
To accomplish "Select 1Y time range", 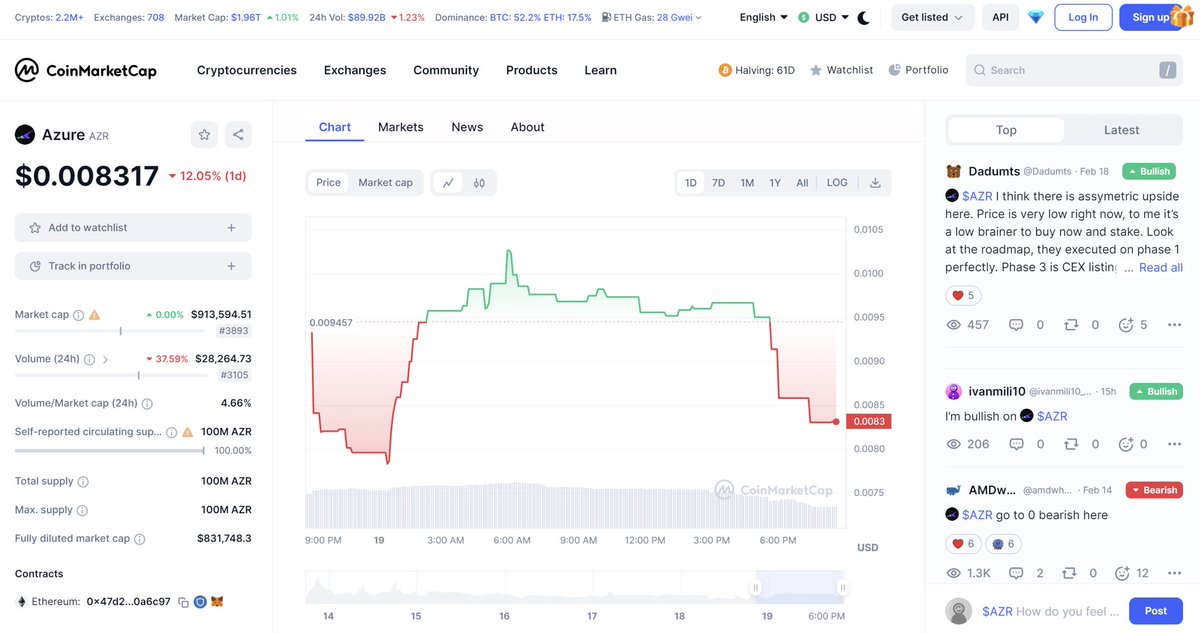I will click(775, 182).
